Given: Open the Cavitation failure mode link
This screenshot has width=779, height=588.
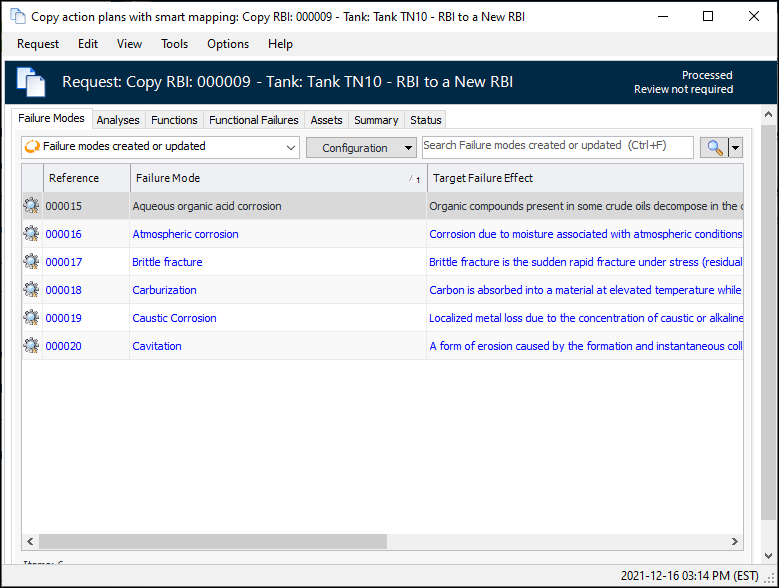Looking at the screenshot, I should click(157, 346).
